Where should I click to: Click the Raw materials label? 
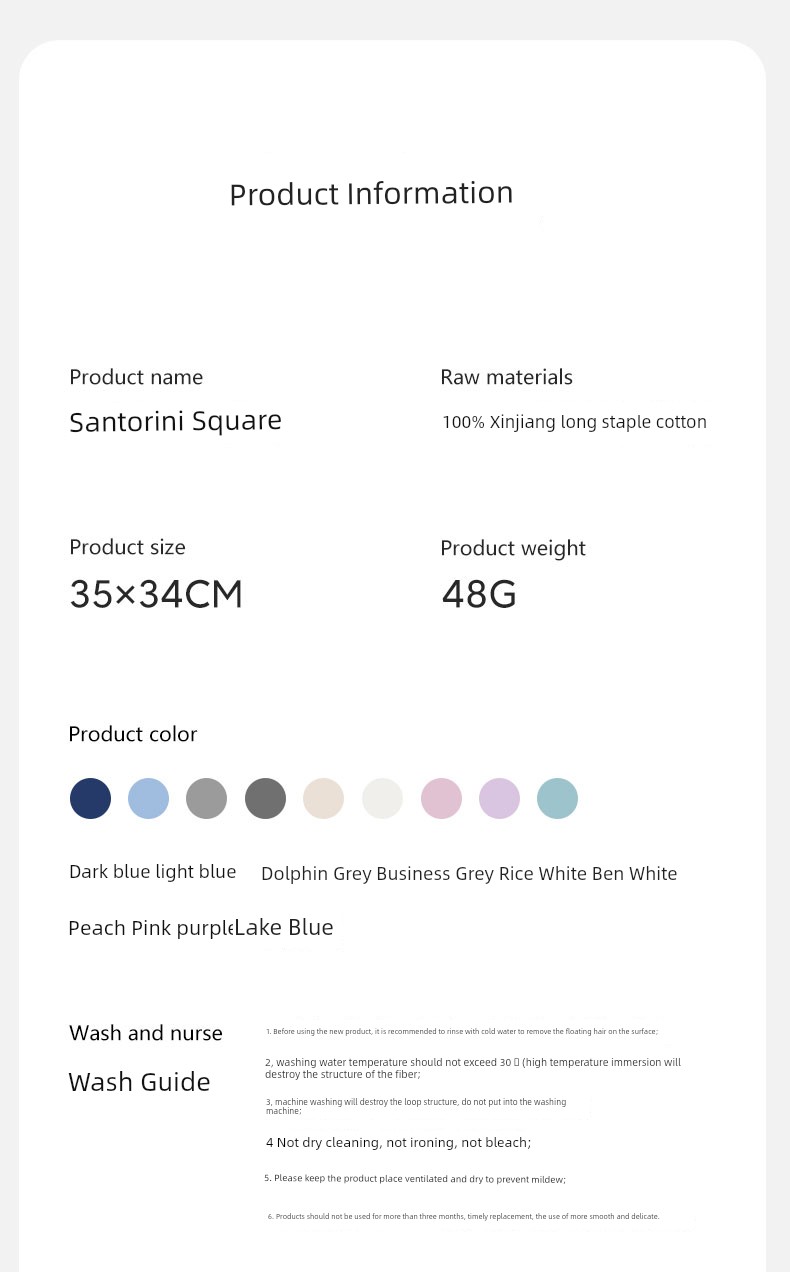506,377
